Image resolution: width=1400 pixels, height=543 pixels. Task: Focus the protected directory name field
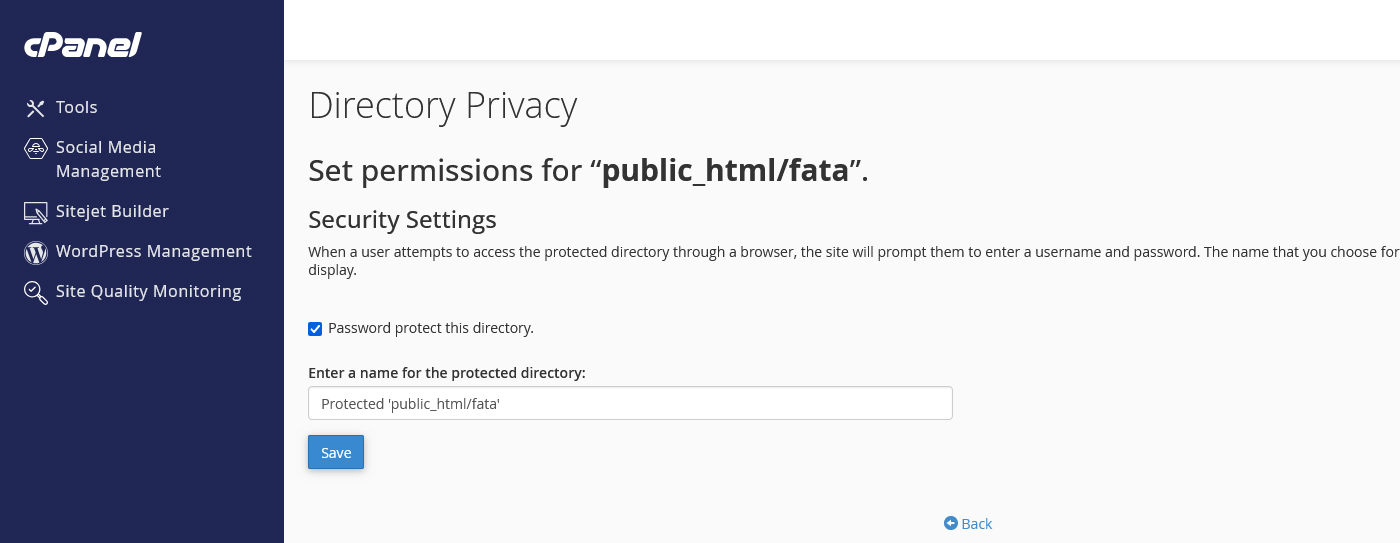(x=630, y=403)
